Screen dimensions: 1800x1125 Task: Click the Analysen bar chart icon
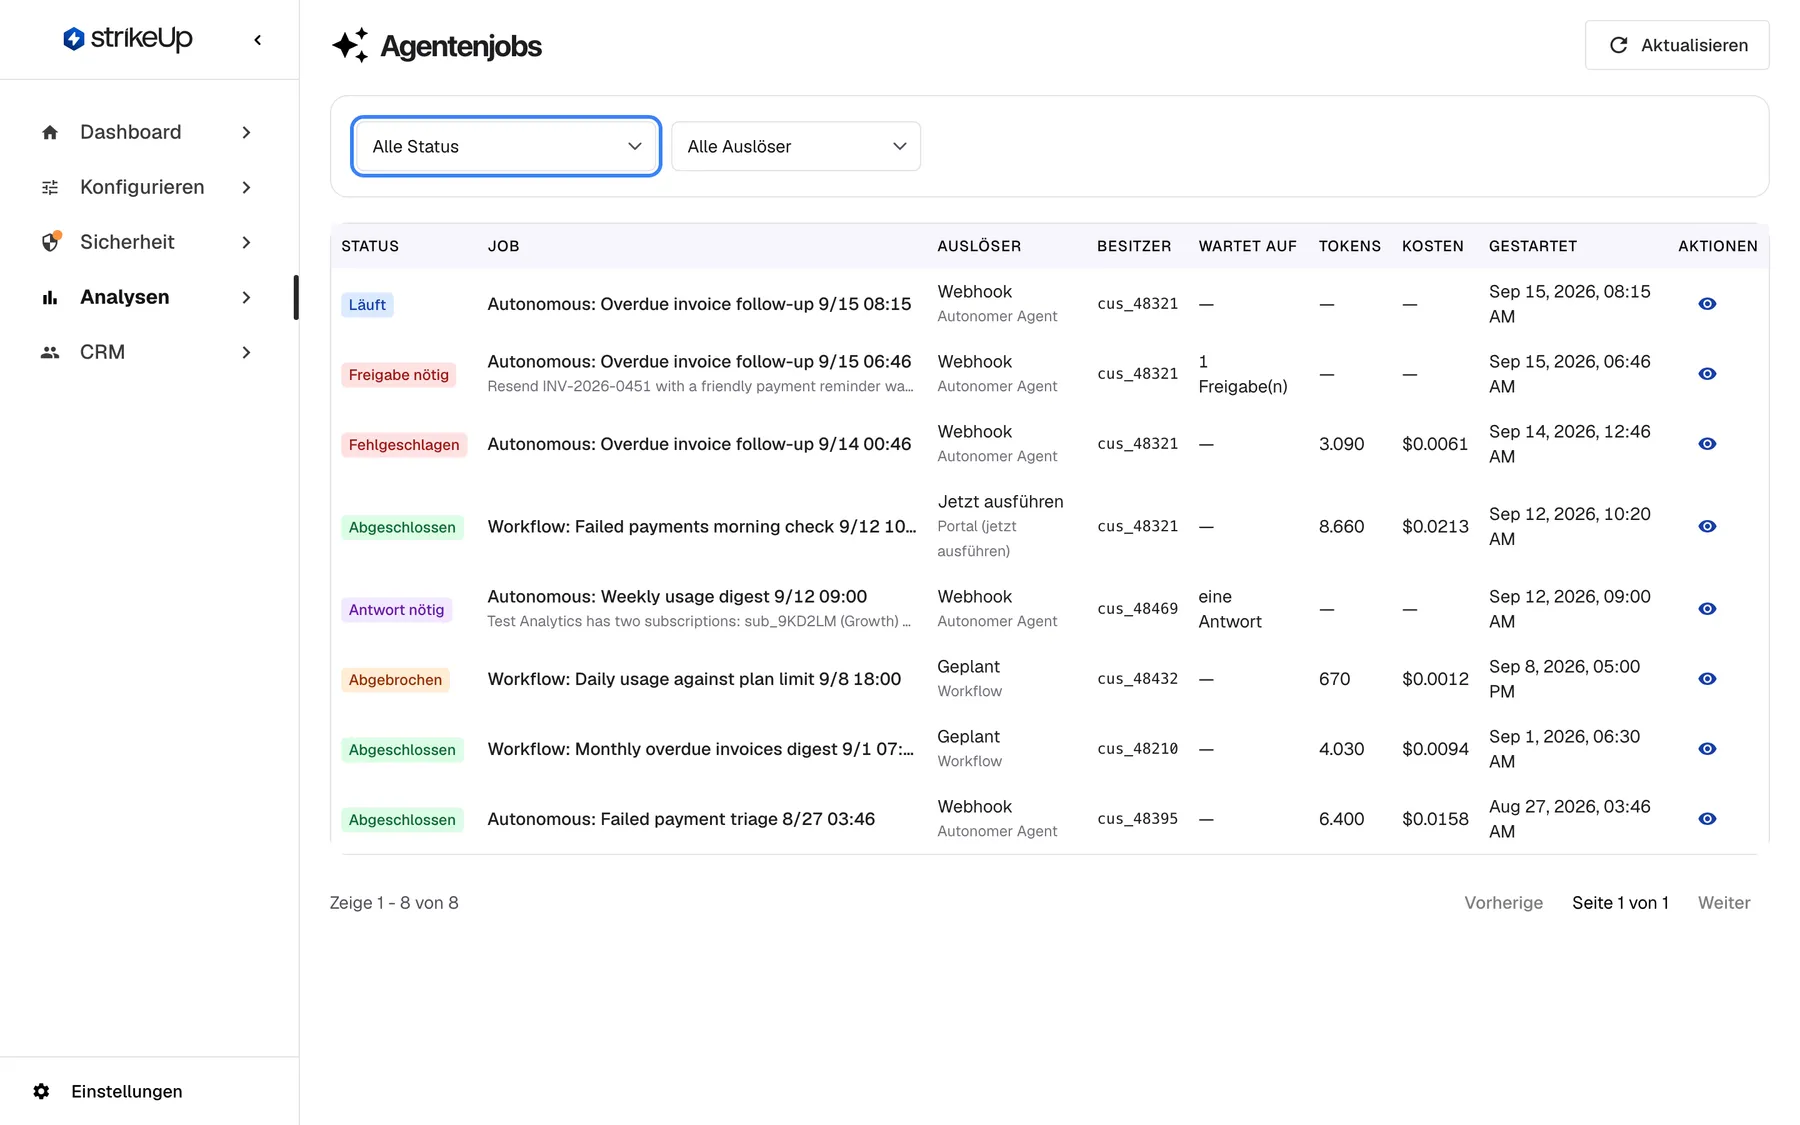click(50, 297)
